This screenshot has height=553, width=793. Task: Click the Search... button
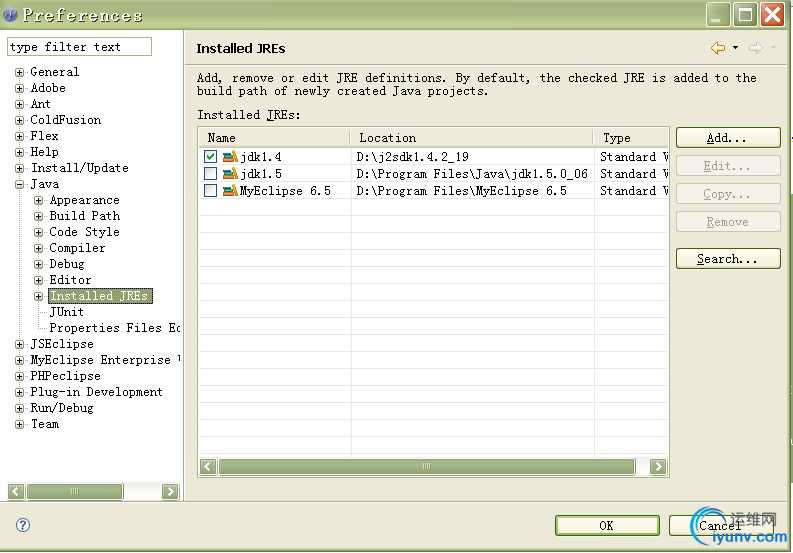[728, 259]
